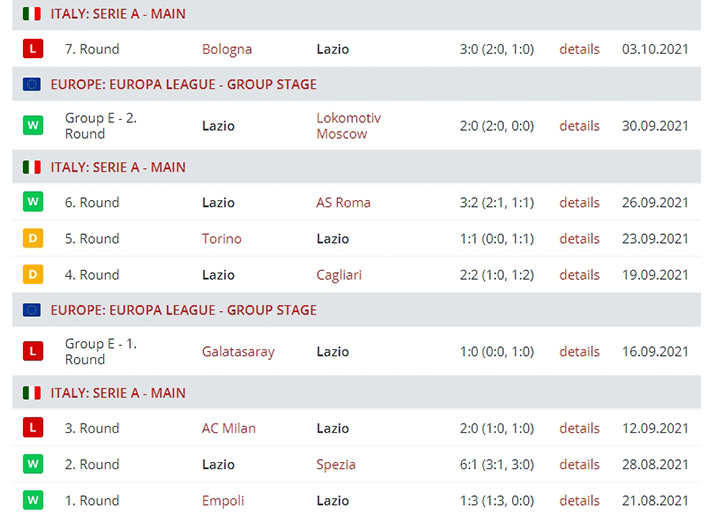Viewport: 708px width, 515px height.
Task: Click the Europe flag icon above Lokomotiv match
Action: [32, 84]
